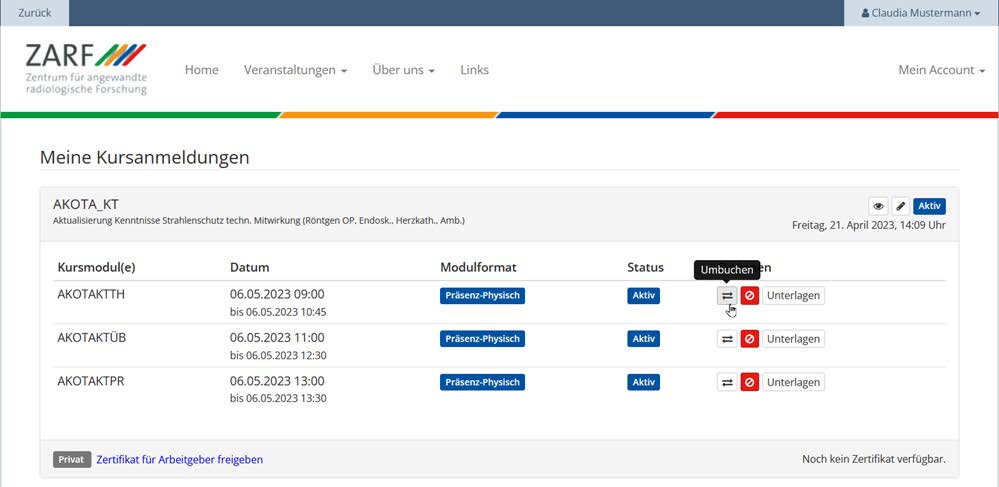The height and width of the screenshot is (487, 999).
Task: Click 'bis 06.05.2023 12:30' text
Action: 278,356
